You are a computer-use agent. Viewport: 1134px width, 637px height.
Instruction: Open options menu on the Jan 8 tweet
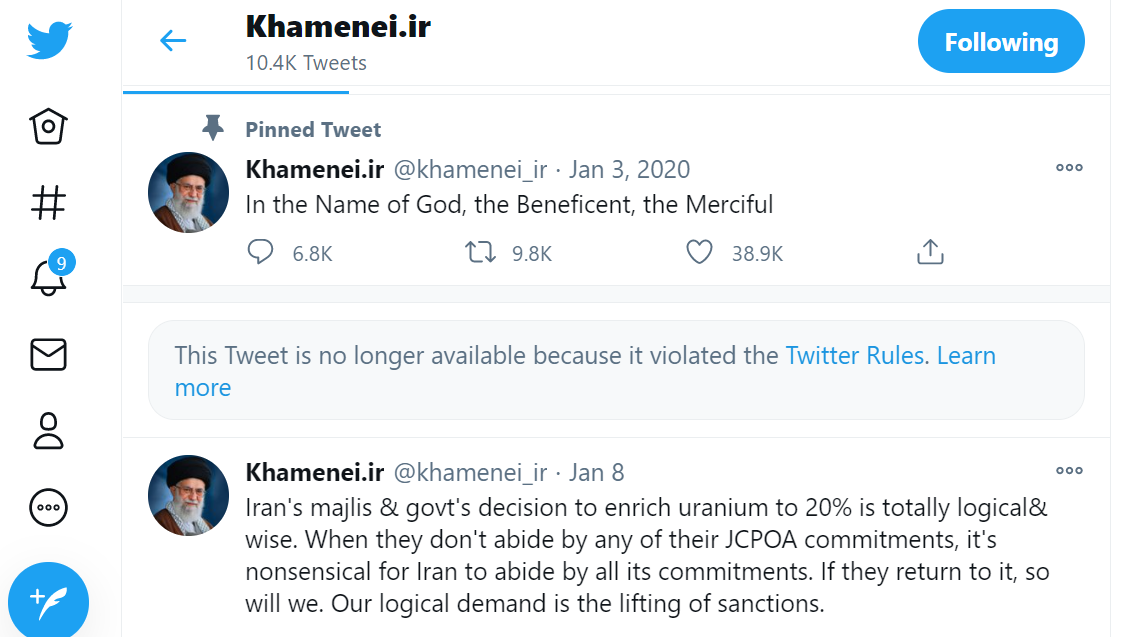[1069, 470]
